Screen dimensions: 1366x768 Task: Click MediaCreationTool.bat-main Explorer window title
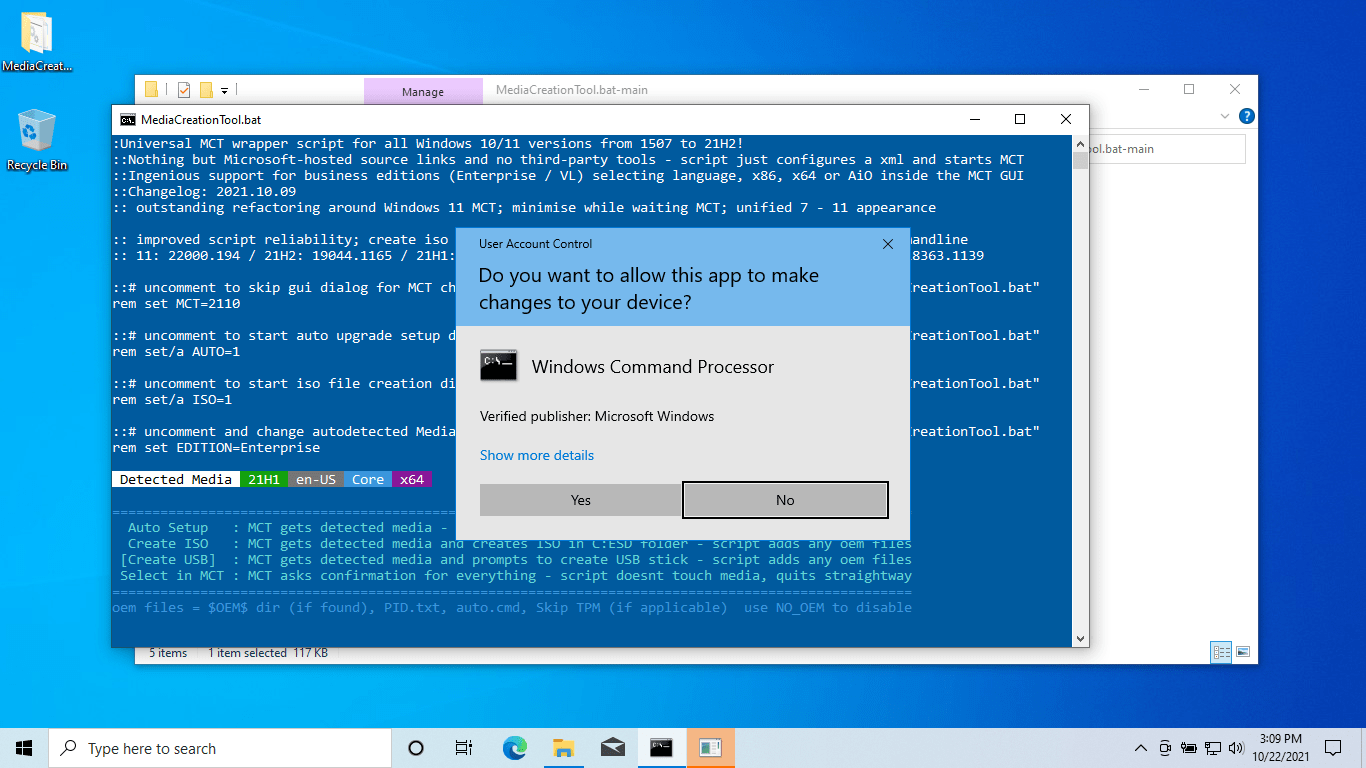(x=572, y=90)
